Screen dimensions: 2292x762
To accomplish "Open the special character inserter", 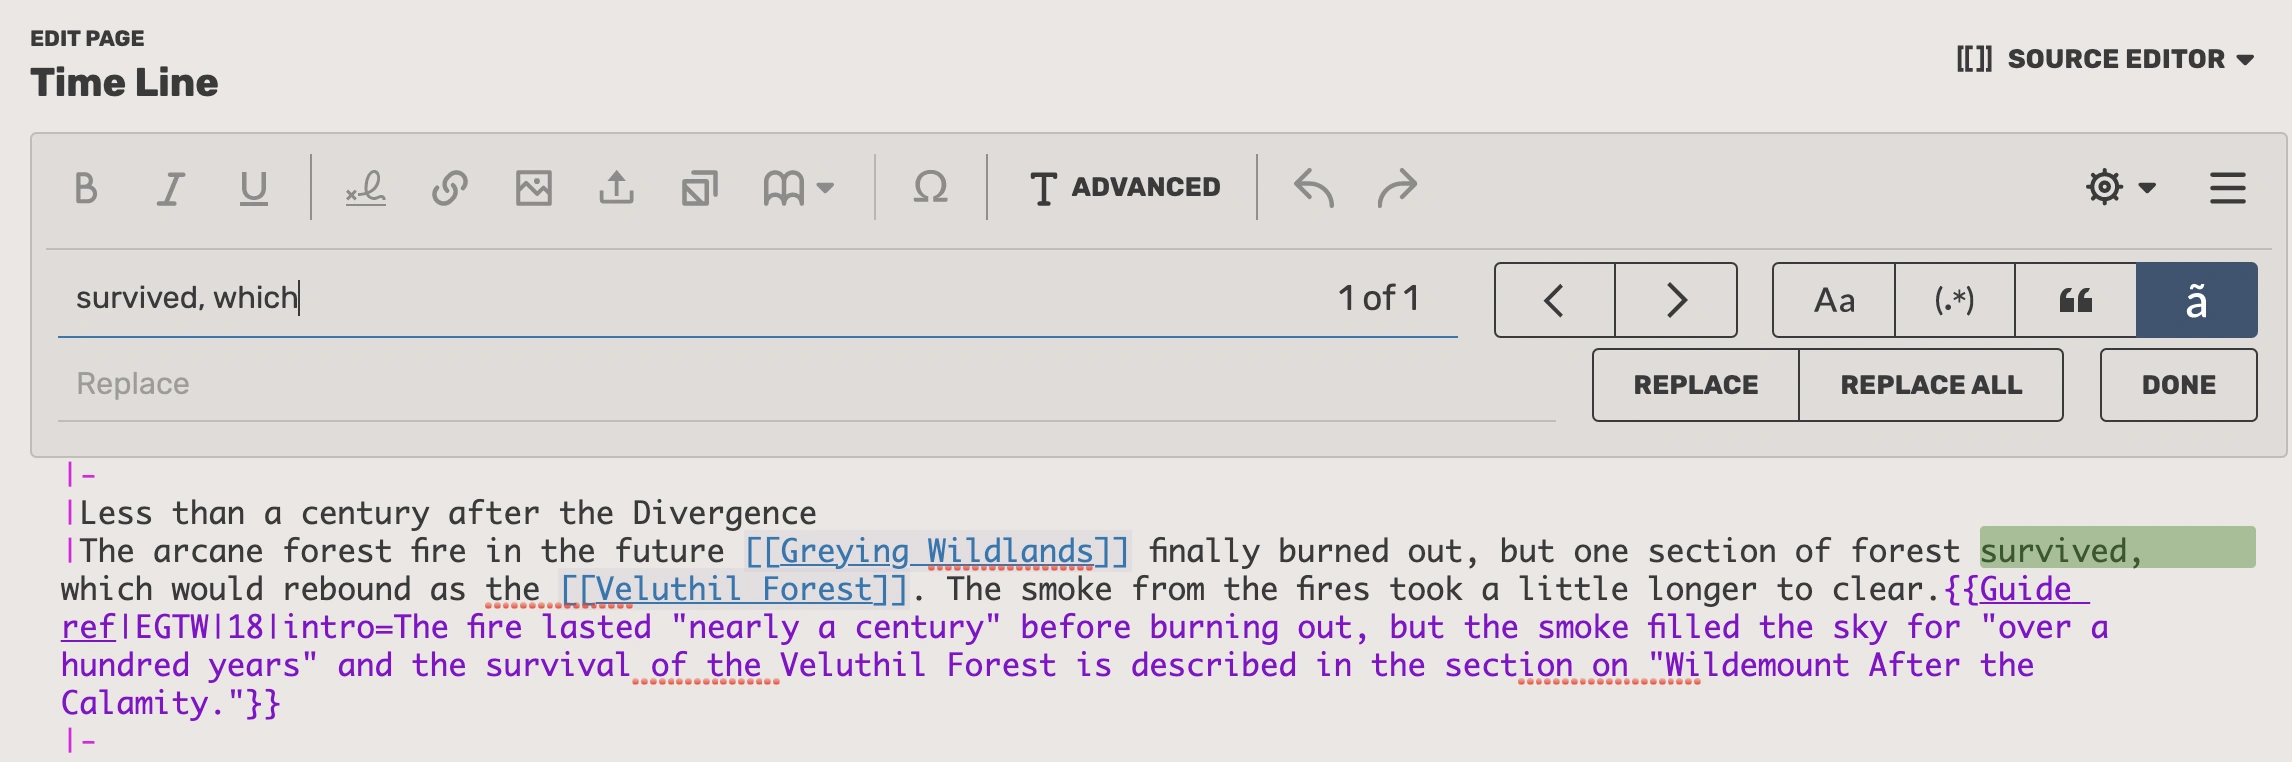I will coord(931,187).
